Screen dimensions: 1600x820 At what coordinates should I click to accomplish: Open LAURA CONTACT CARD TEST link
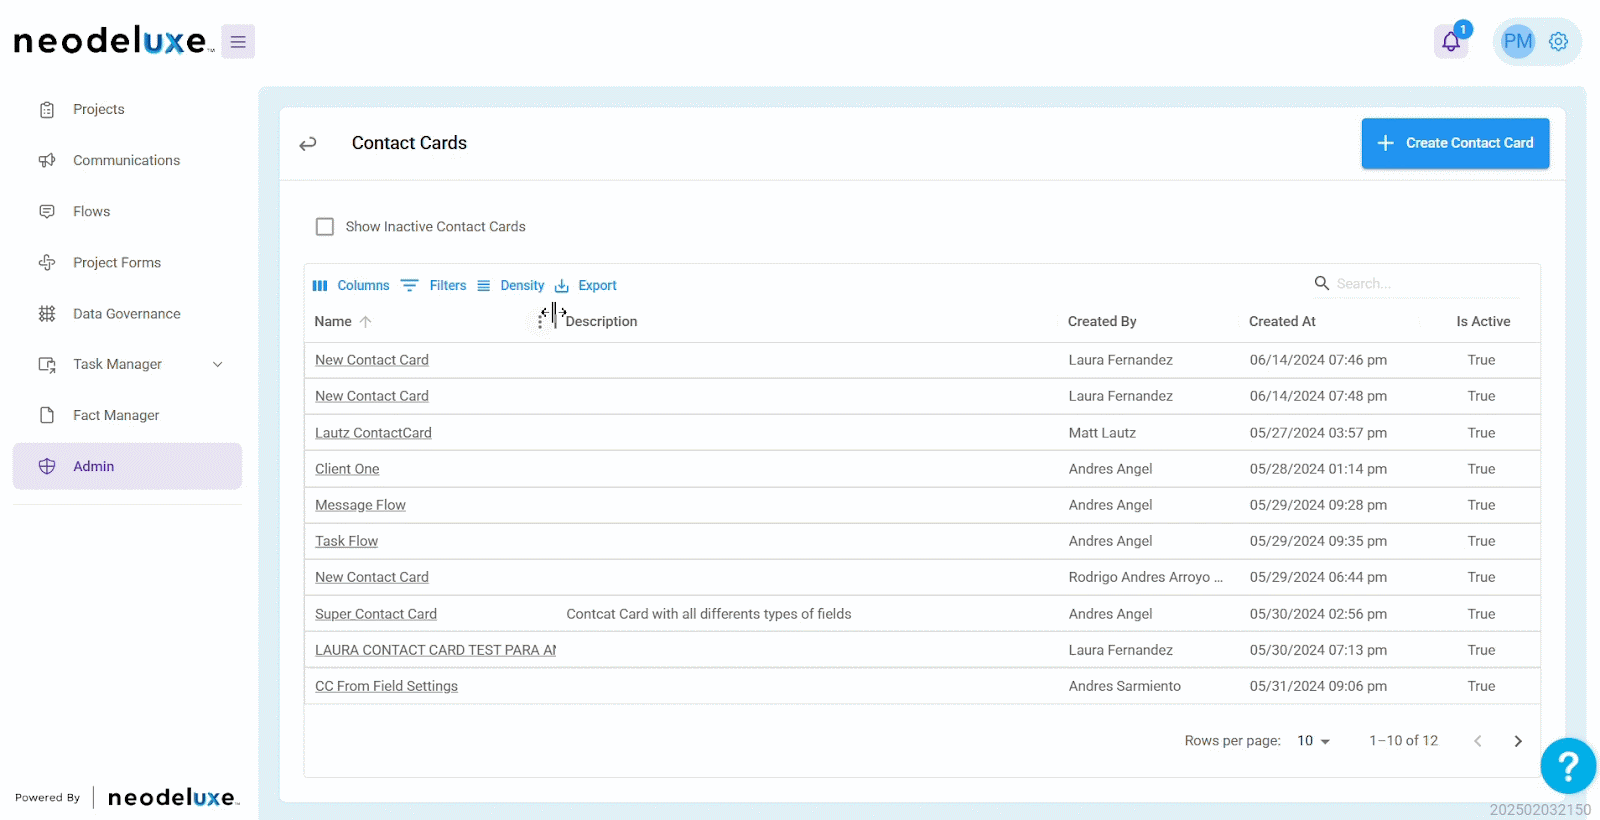[435, 650]
